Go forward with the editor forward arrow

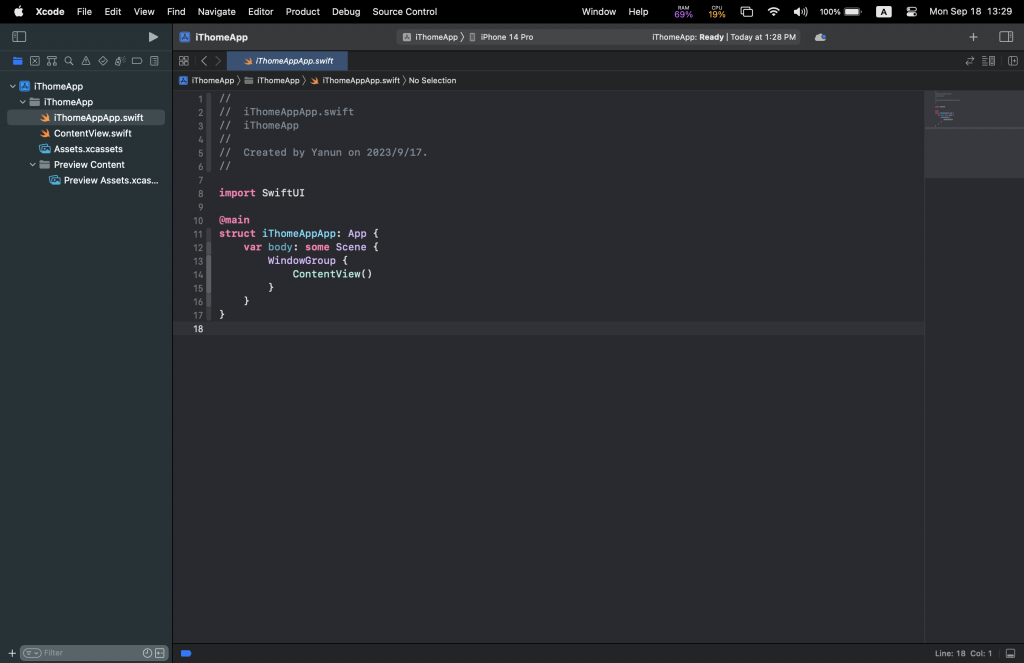pos(218,61)
